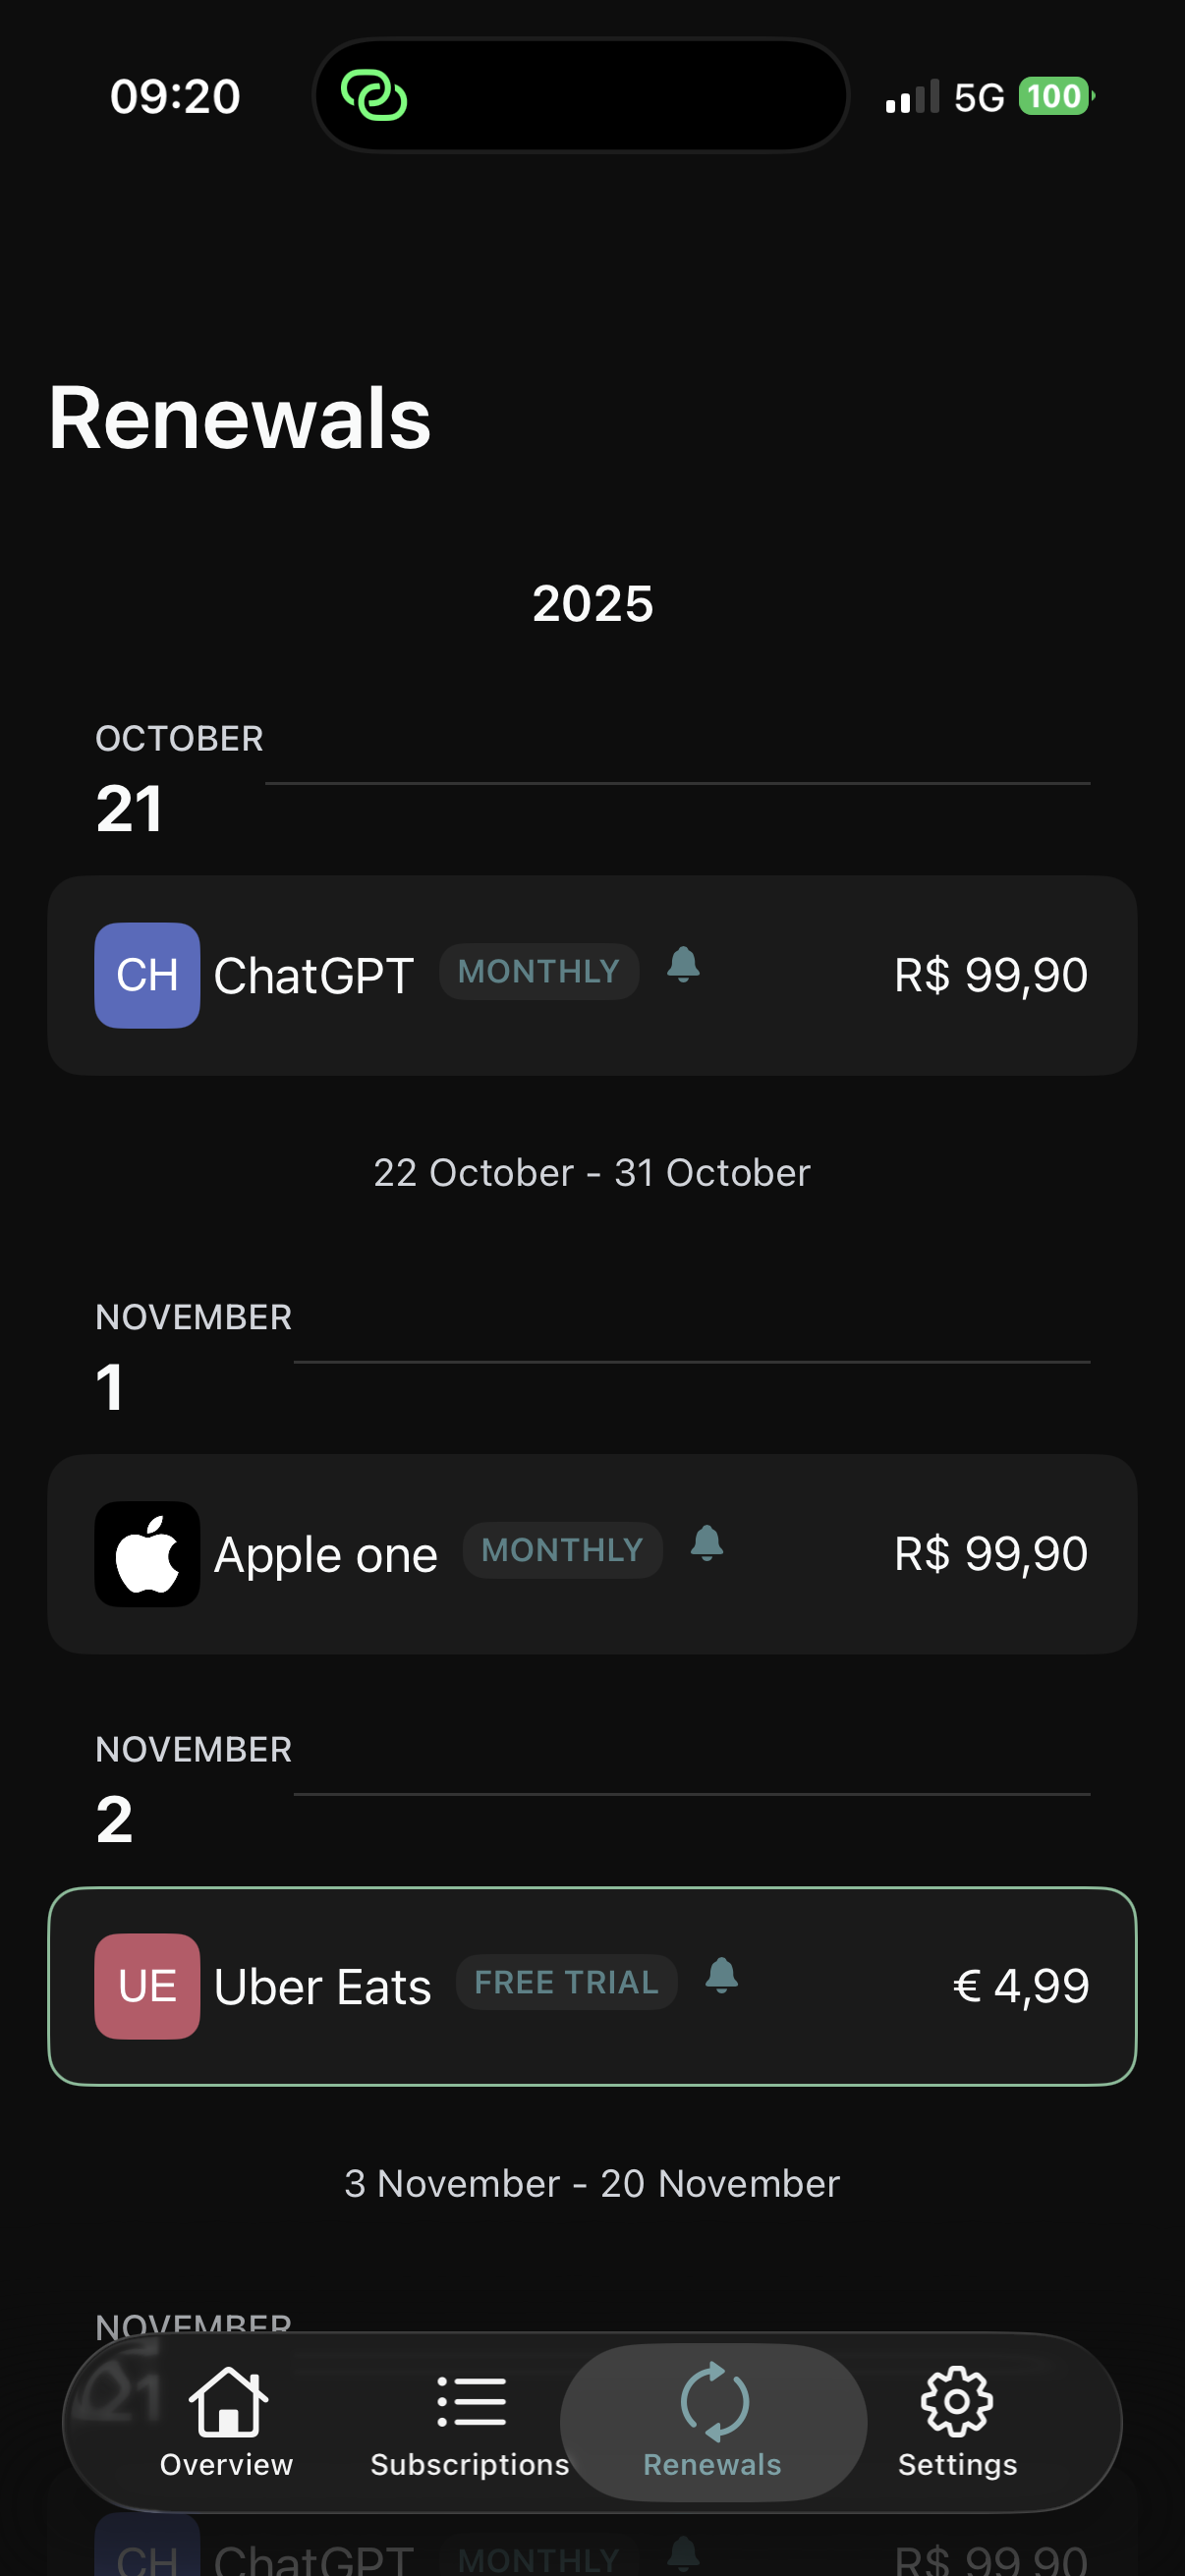Tap the MONTHLY badge on ChatGPT
Viewport: 1185px width, 2576px height.
tap(539, 971)
